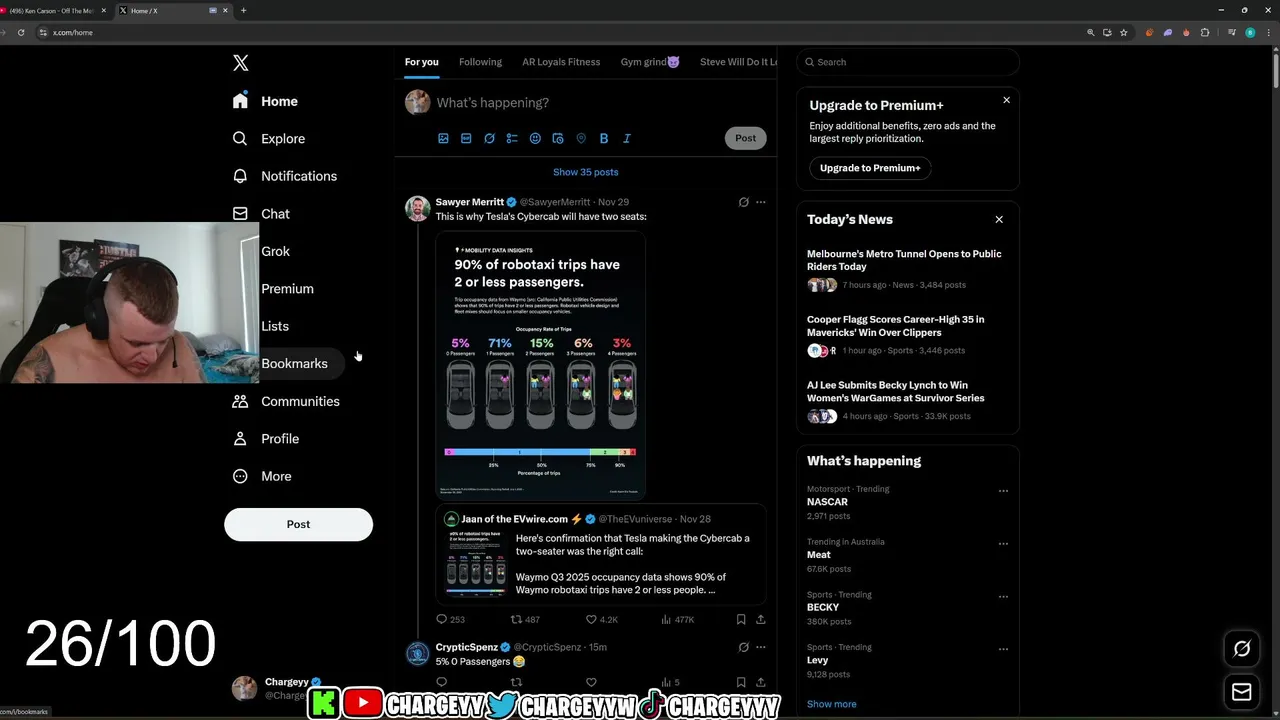Open more options on CrypticSpenz post
The width and height of the screenshot is (1280, 720).
click(761, 648)
